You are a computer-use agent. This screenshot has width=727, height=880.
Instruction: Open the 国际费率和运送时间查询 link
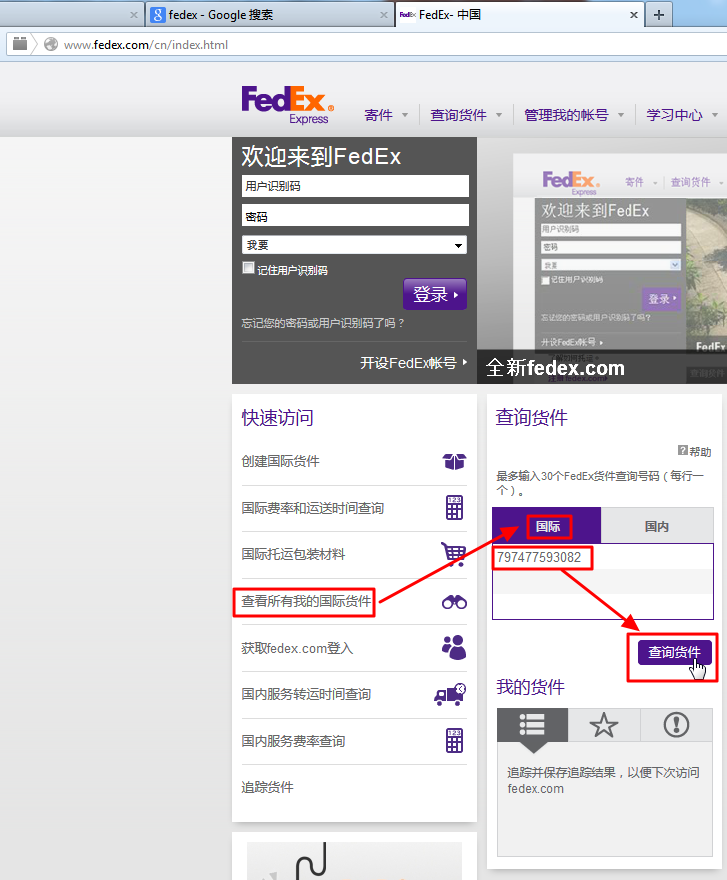pyautogui.click(x=313, y=508)
